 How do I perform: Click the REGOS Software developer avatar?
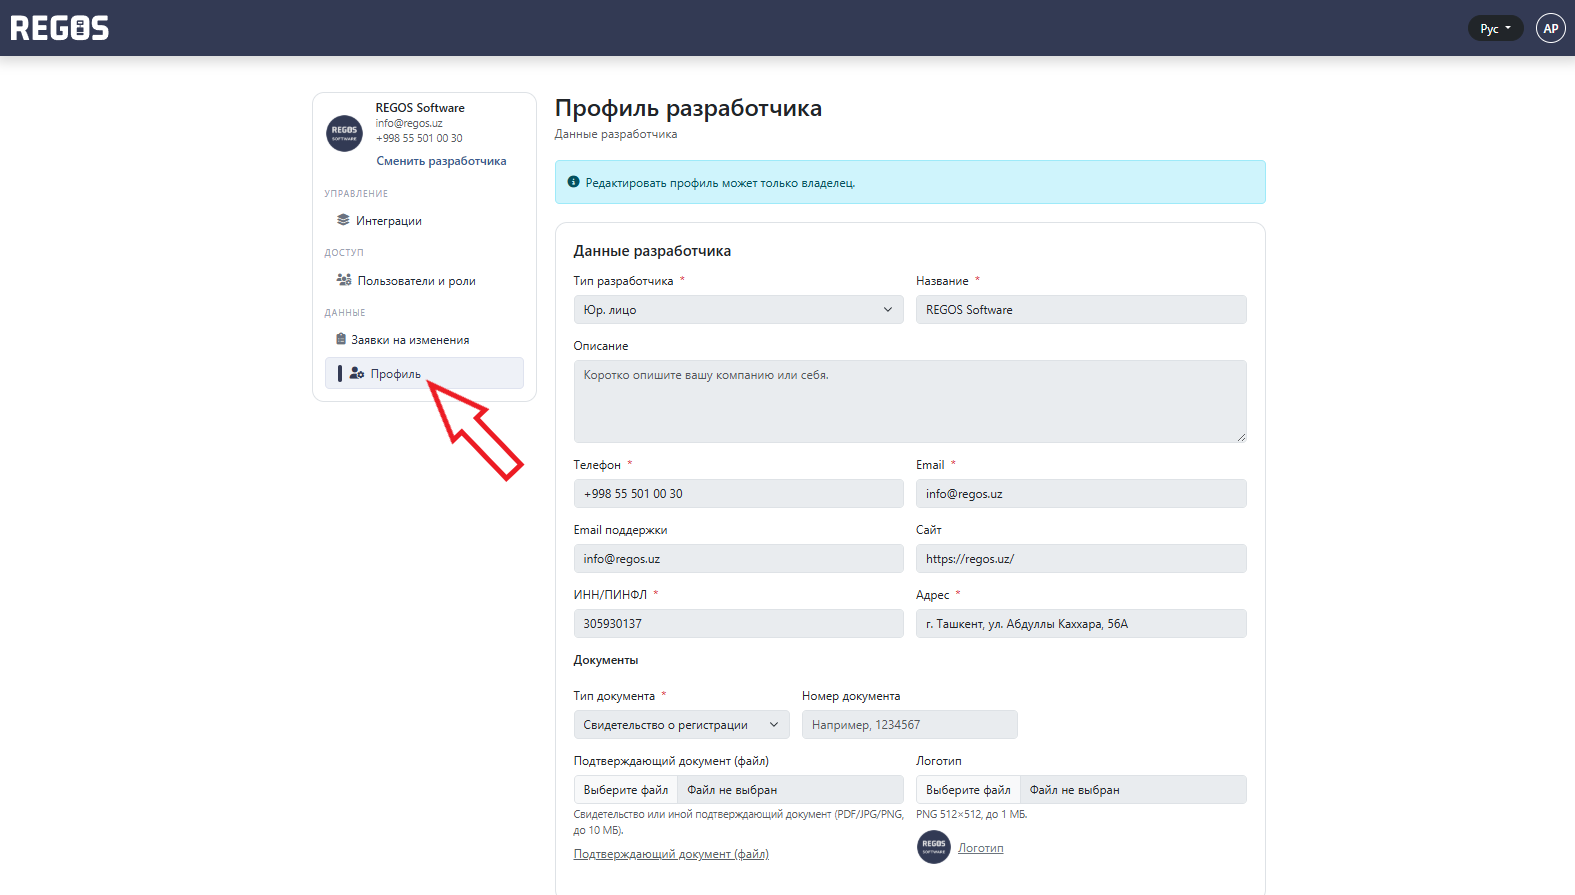click(x=345, y=132)
